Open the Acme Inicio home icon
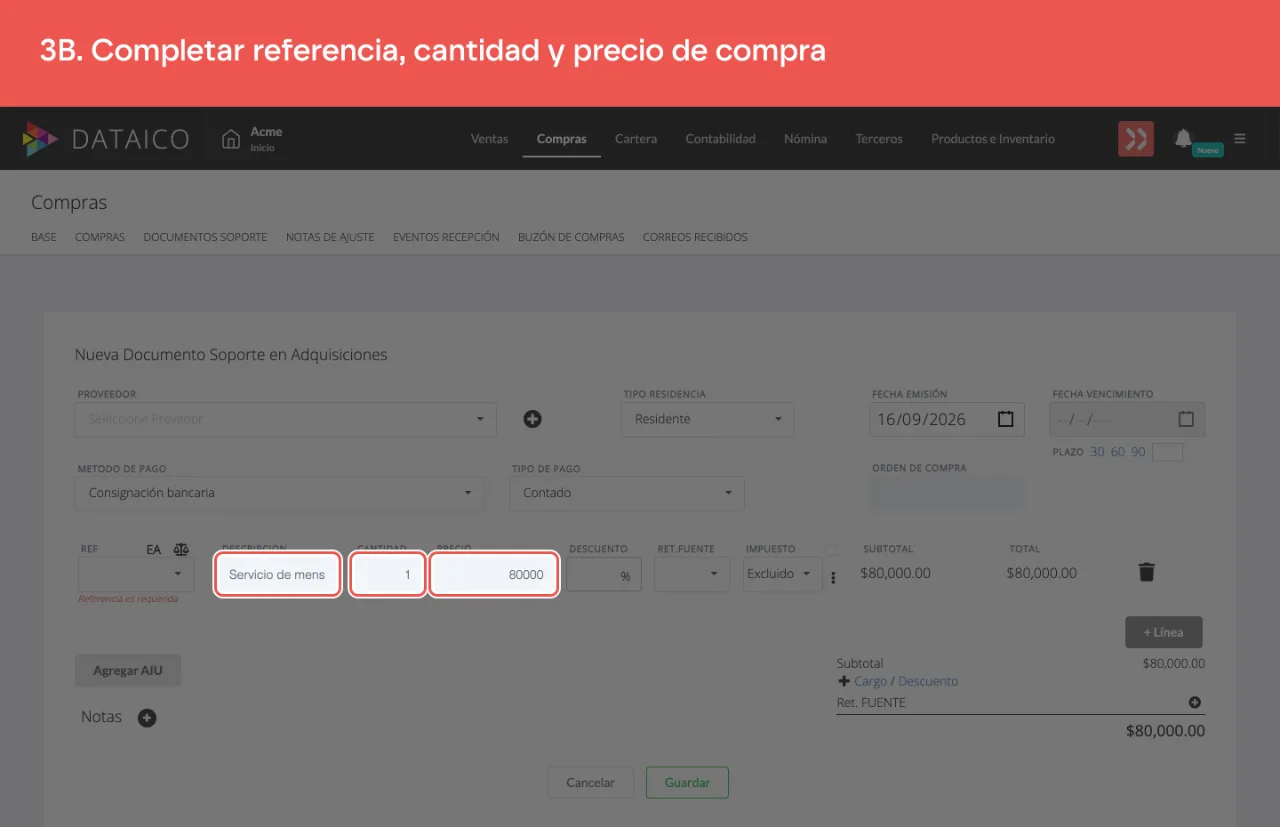This screenshot has height=827, width=1280. tap(231, 139)
